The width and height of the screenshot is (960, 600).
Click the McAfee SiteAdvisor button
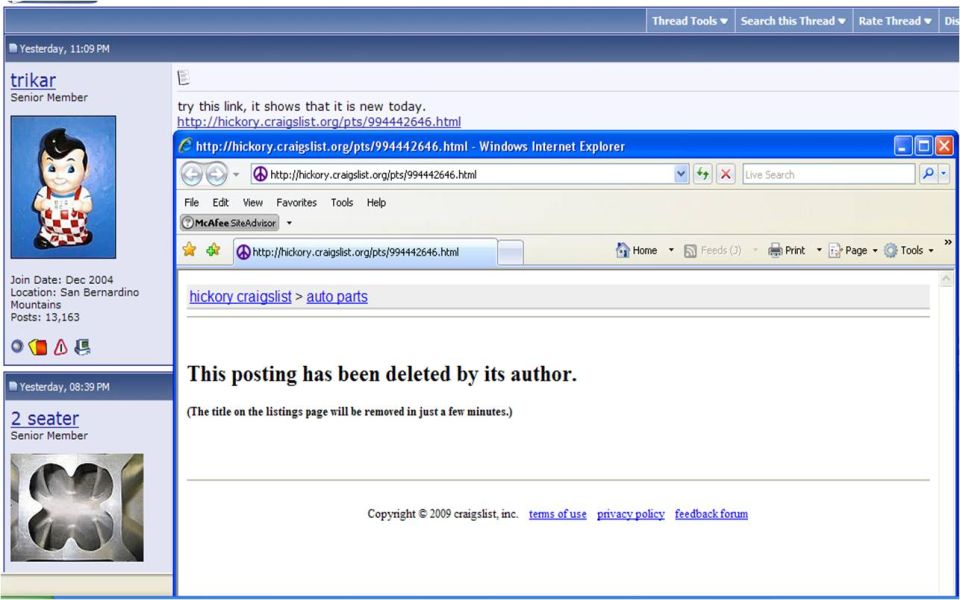[230, 223]
